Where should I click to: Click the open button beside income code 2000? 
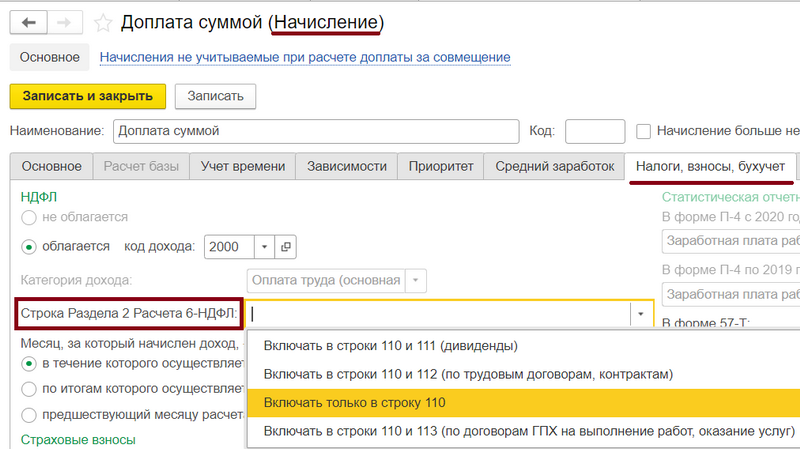coord(285,246)
